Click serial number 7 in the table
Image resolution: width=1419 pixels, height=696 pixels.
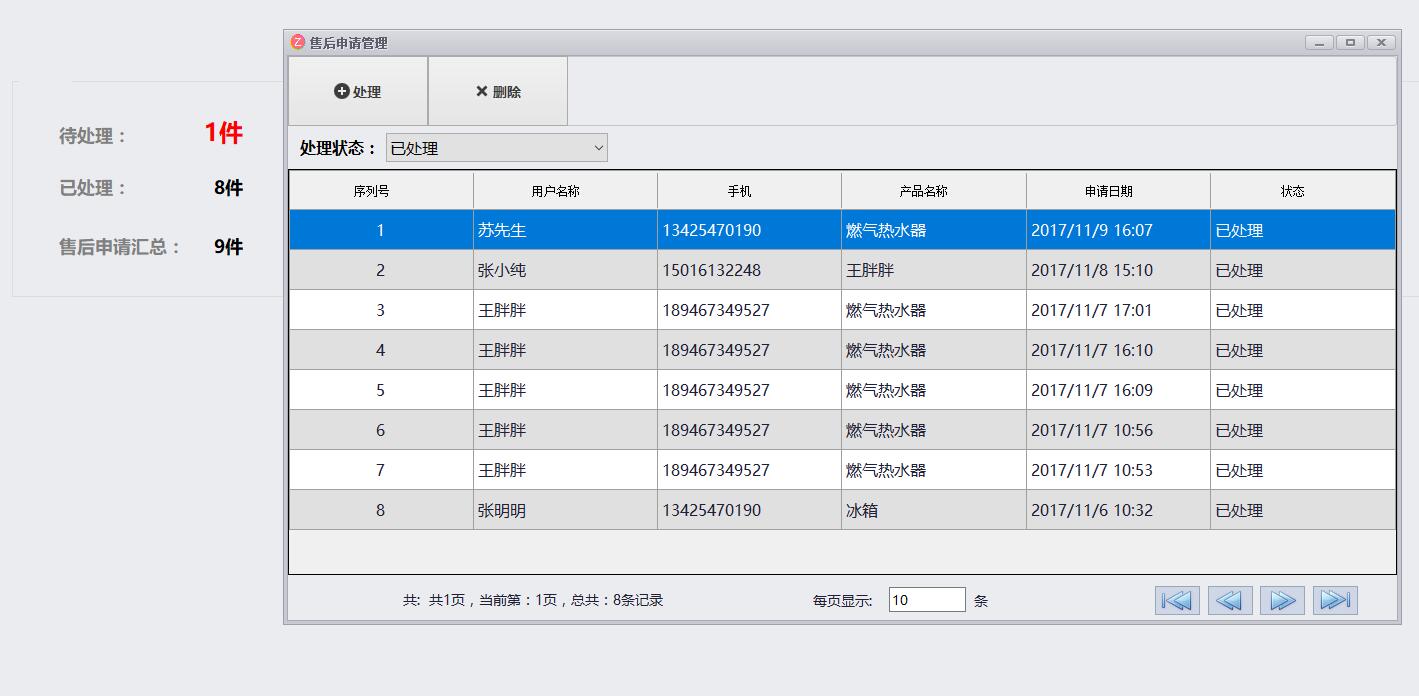point(380,470)
